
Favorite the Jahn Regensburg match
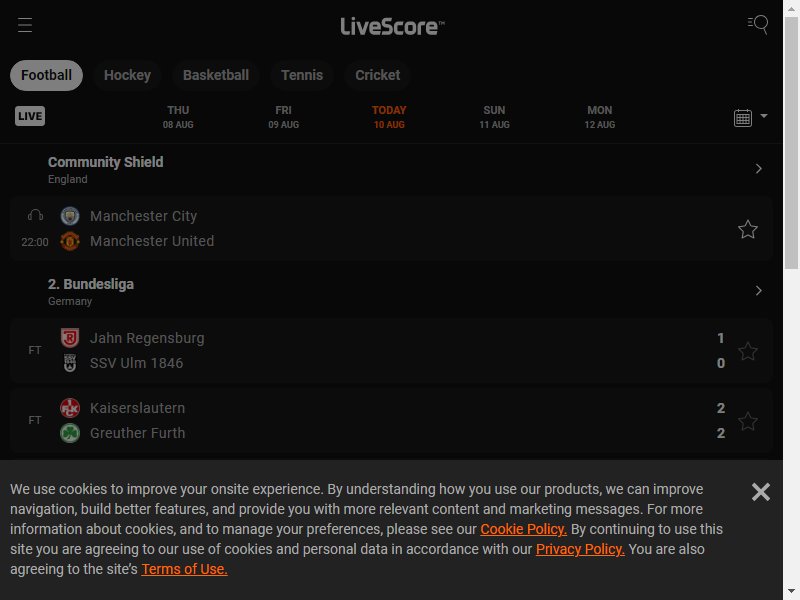[x=747, y=351]
